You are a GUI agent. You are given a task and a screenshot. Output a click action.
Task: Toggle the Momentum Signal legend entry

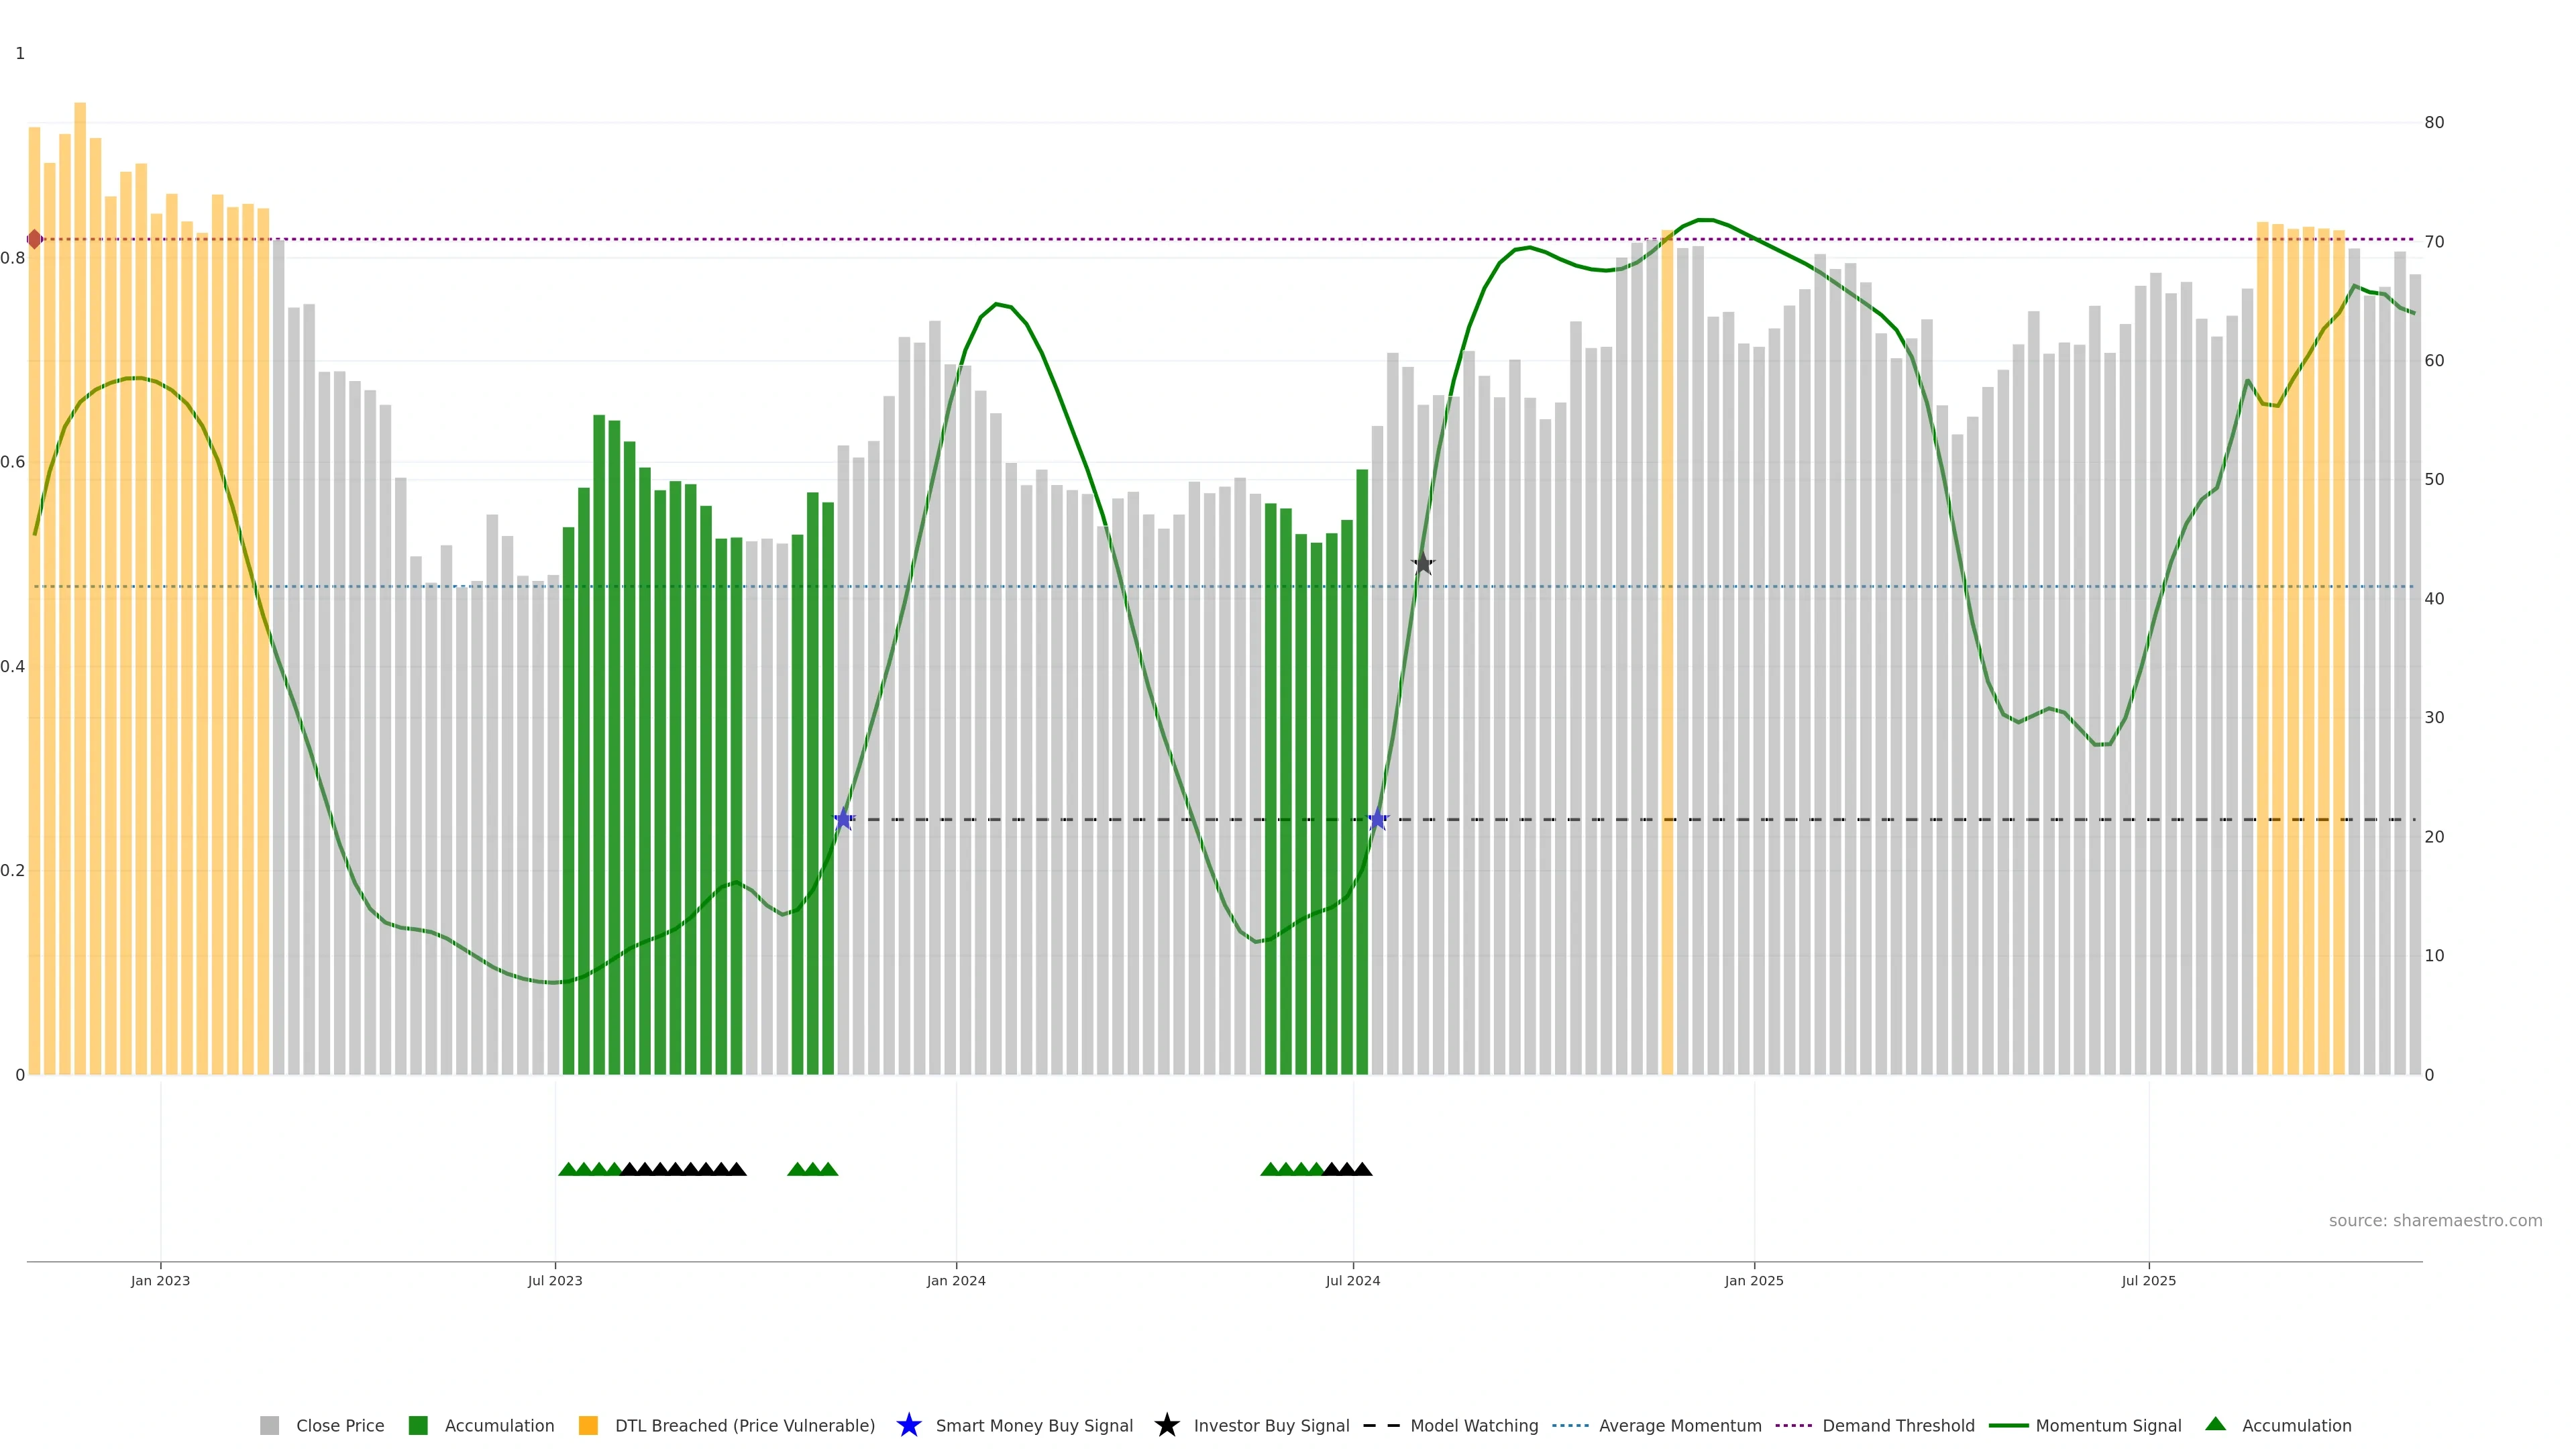click(2107, 1425)
